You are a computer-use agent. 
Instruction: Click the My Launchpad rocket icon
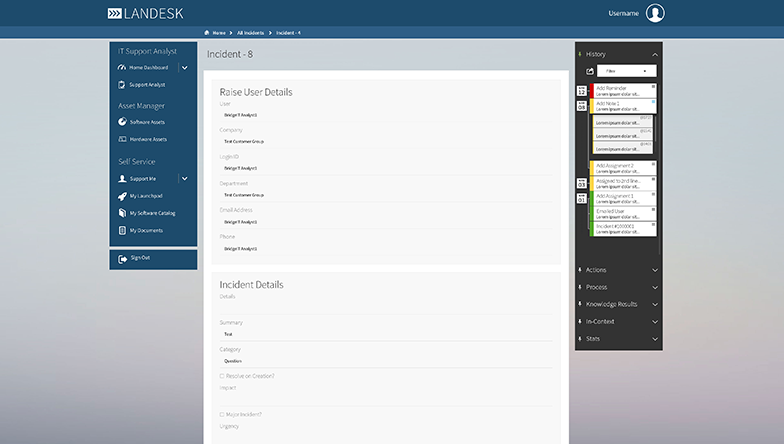(121, 196)
